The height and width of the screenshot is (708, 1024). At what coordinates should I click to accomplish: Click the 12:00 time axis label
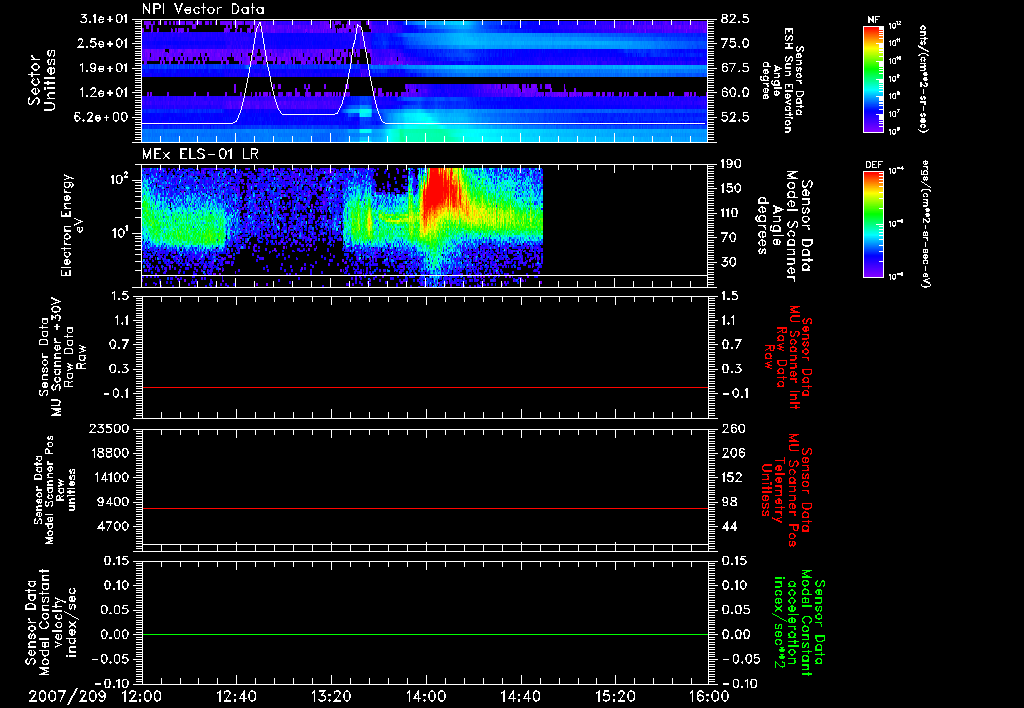[x=142, y=696]
